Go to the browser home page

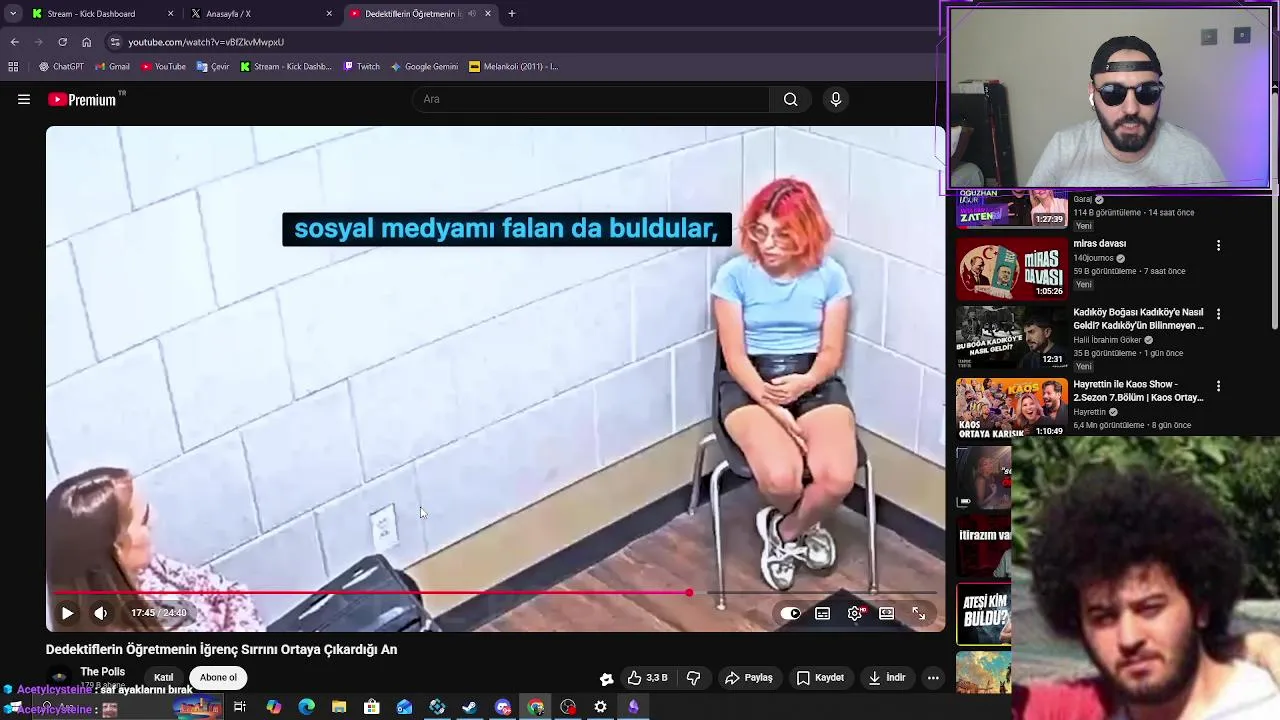[x=86, y=42]
